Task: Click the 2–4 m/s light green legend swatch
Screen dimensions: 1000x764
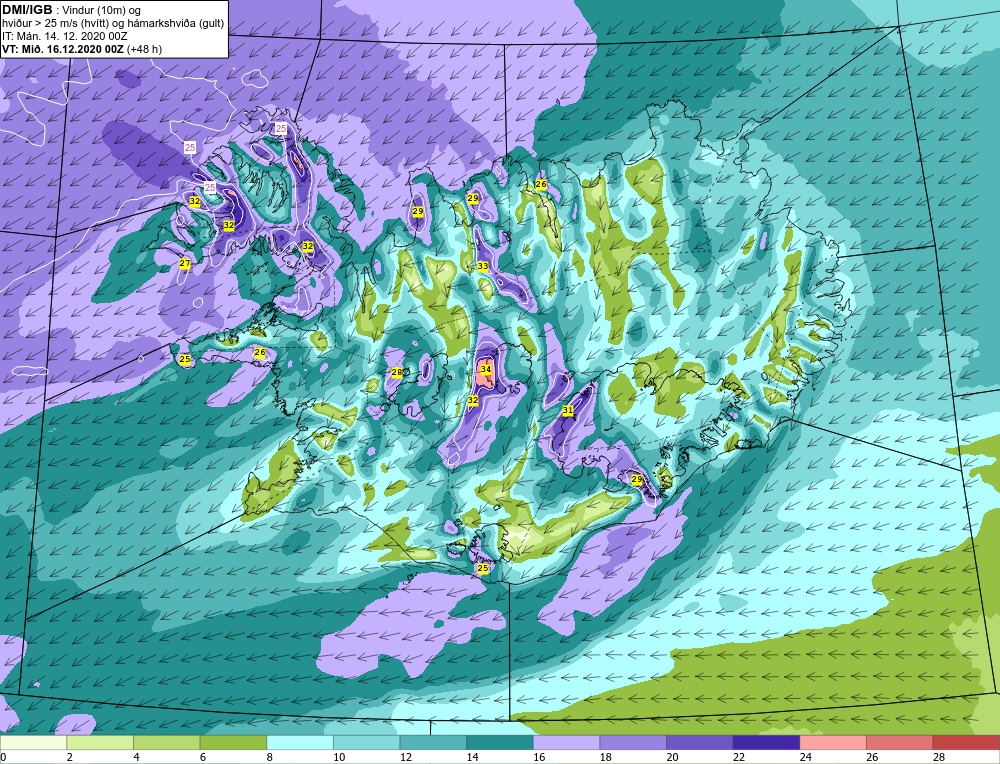Action: [100, 743]
